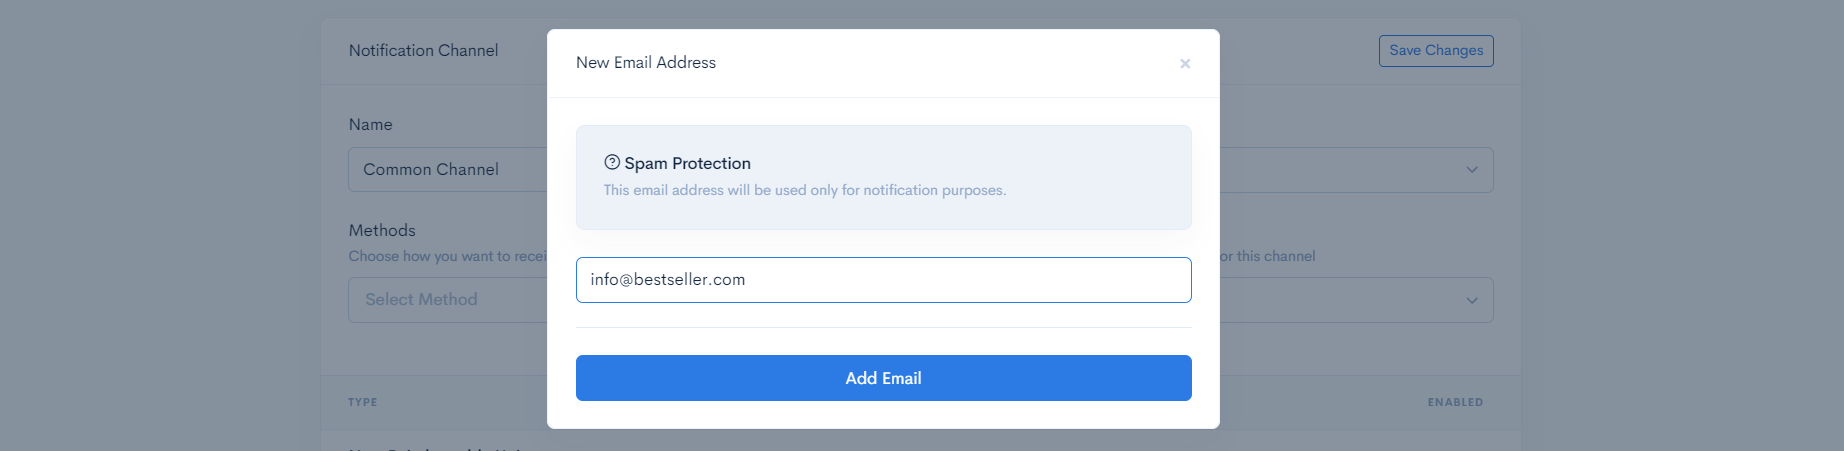Image resolution: width=1844 pixels, height=451 pixels.
Task: Expand the chevron beside Save Changes row dropdown
Action: [1472, 170]
